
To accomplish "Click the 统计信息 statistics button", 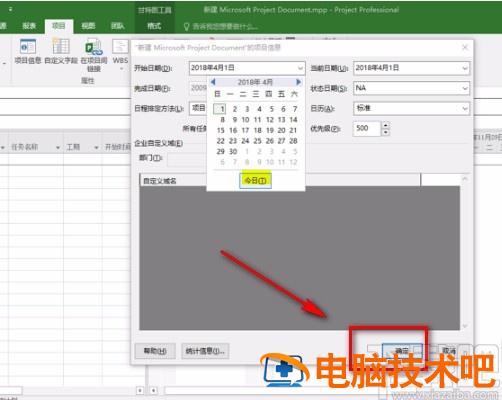I will [x=205, y=351].
